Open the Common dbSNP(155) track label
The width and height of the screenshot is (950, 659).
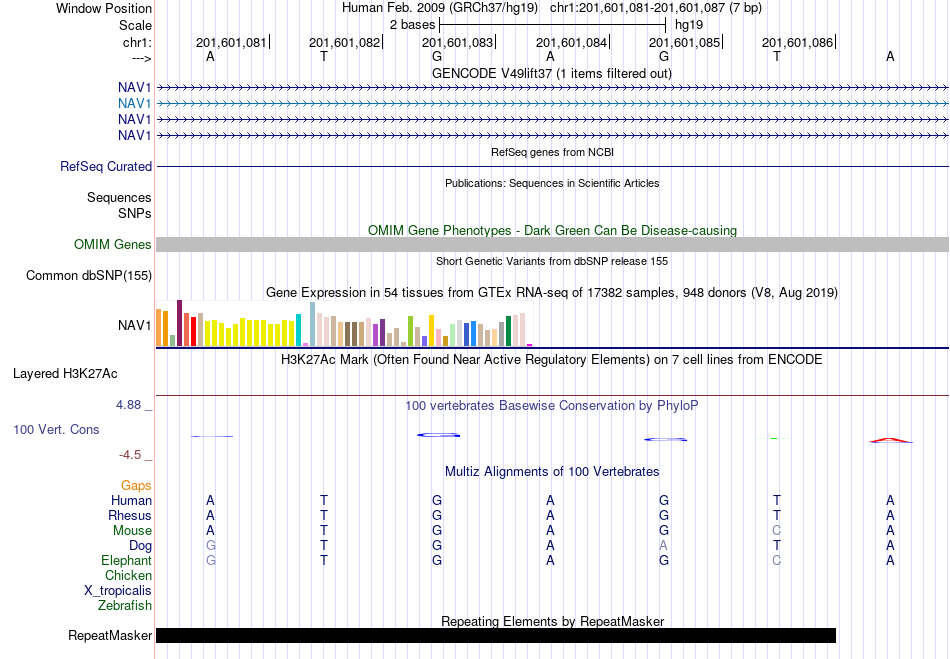pos(89,276)
